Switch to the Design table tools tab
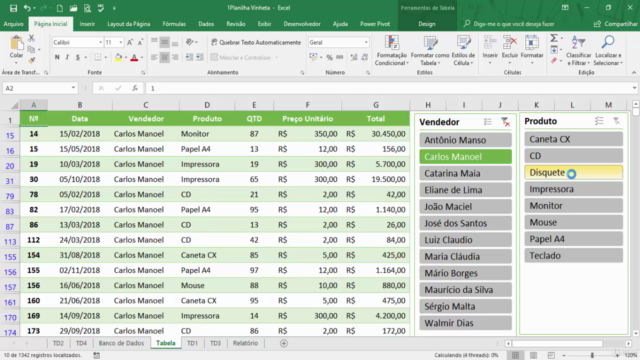This screenshot has width=640, height=360. (427, 24)
